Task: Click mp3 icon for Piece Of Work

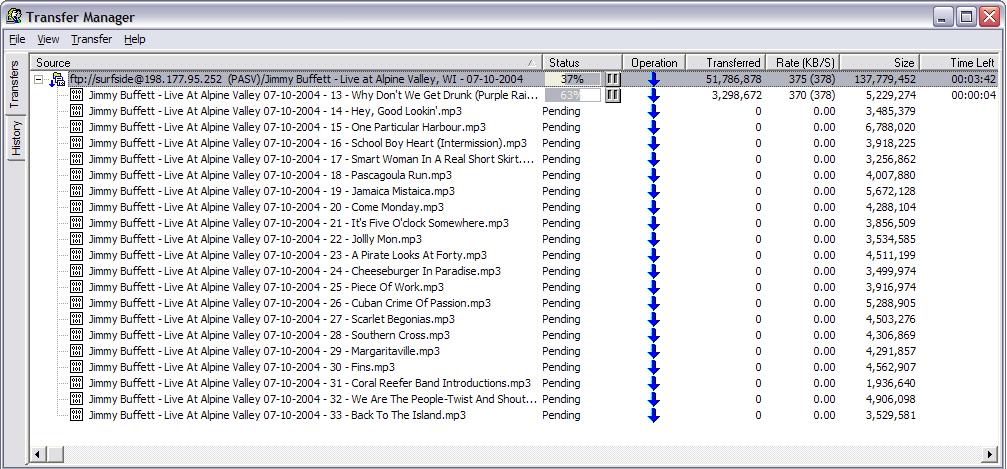Action: (x=76, y=287)
